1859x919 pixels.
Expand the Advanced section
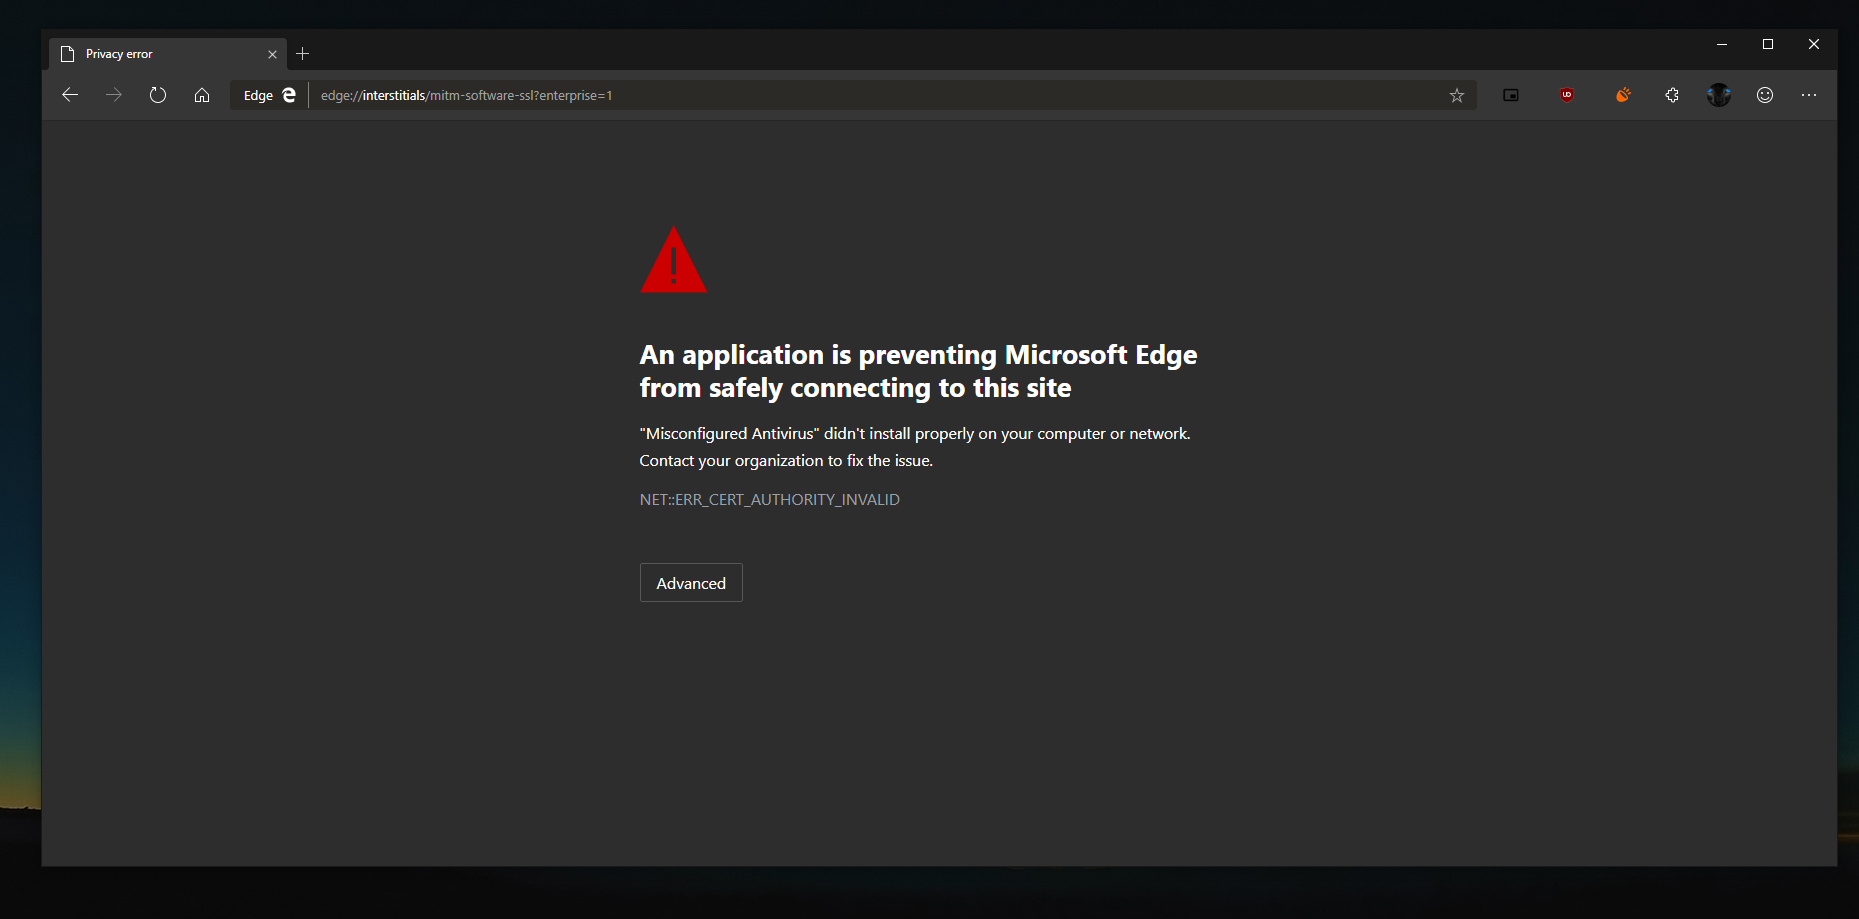[691, 583]
